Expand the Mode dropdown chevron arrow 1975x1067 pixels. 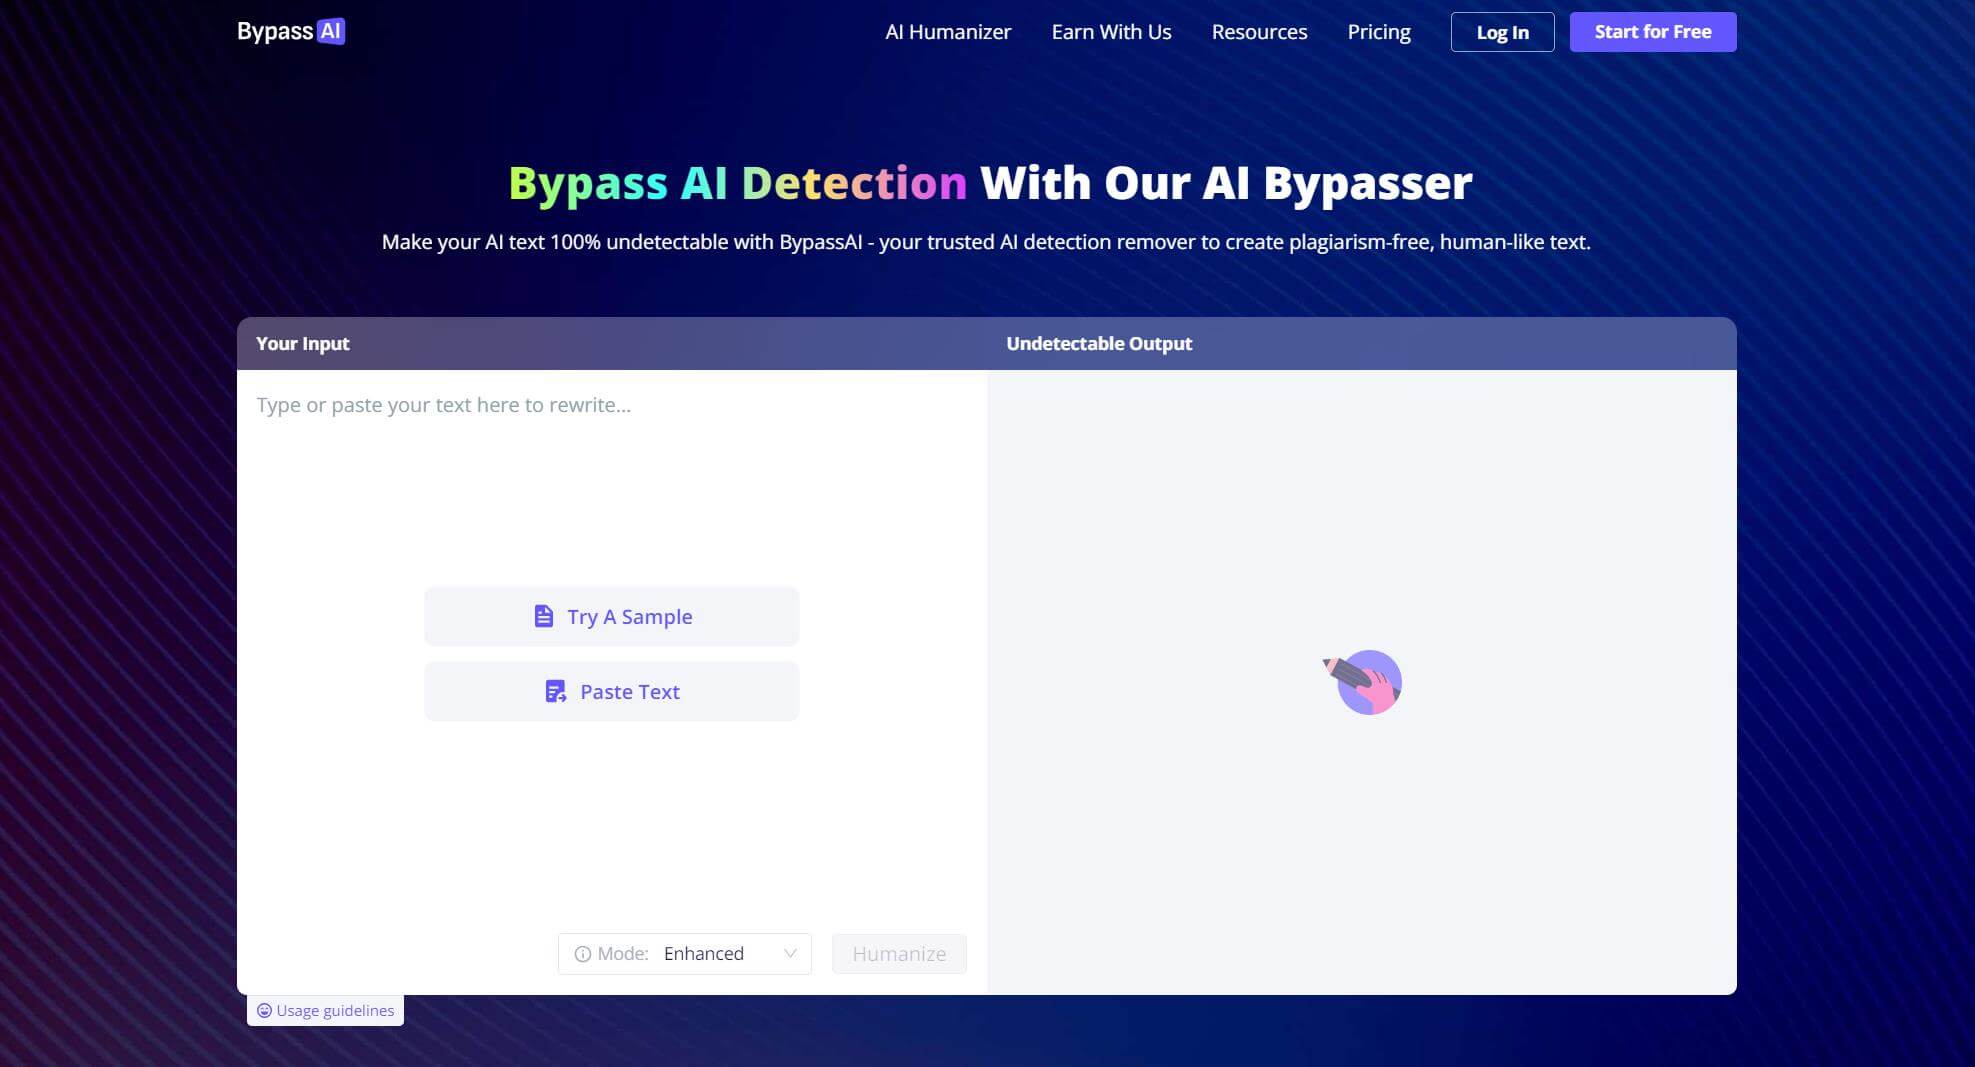click(790, 953)
